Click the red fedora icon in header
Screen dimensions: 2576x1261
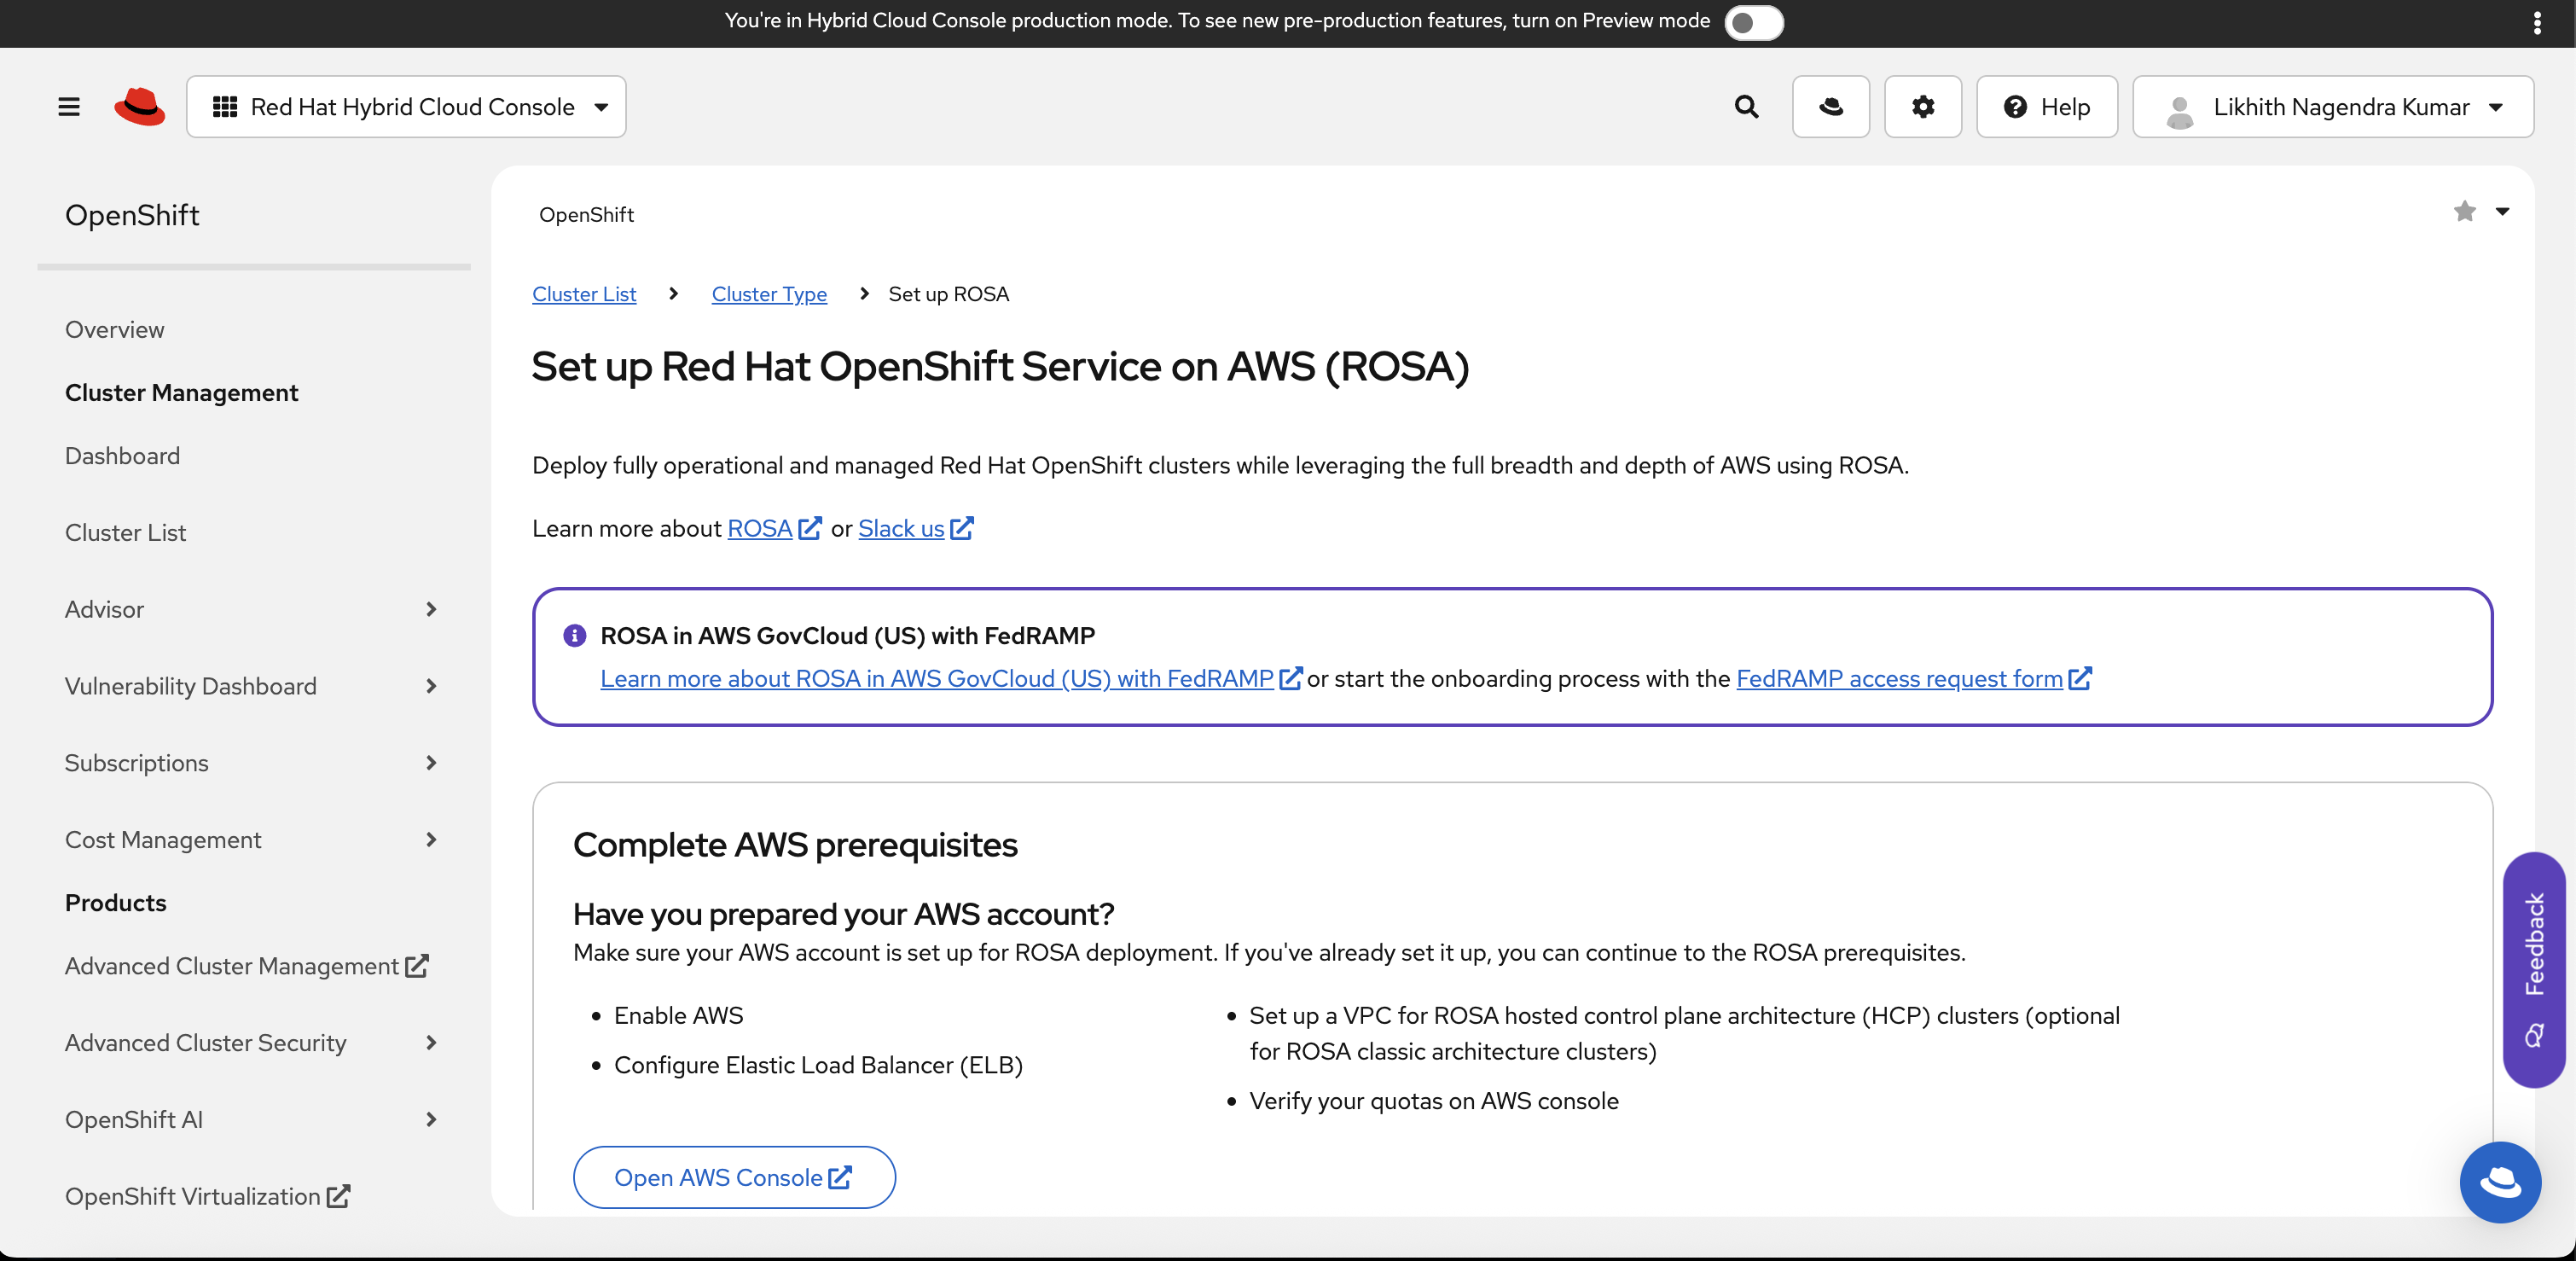point(1830,106)
